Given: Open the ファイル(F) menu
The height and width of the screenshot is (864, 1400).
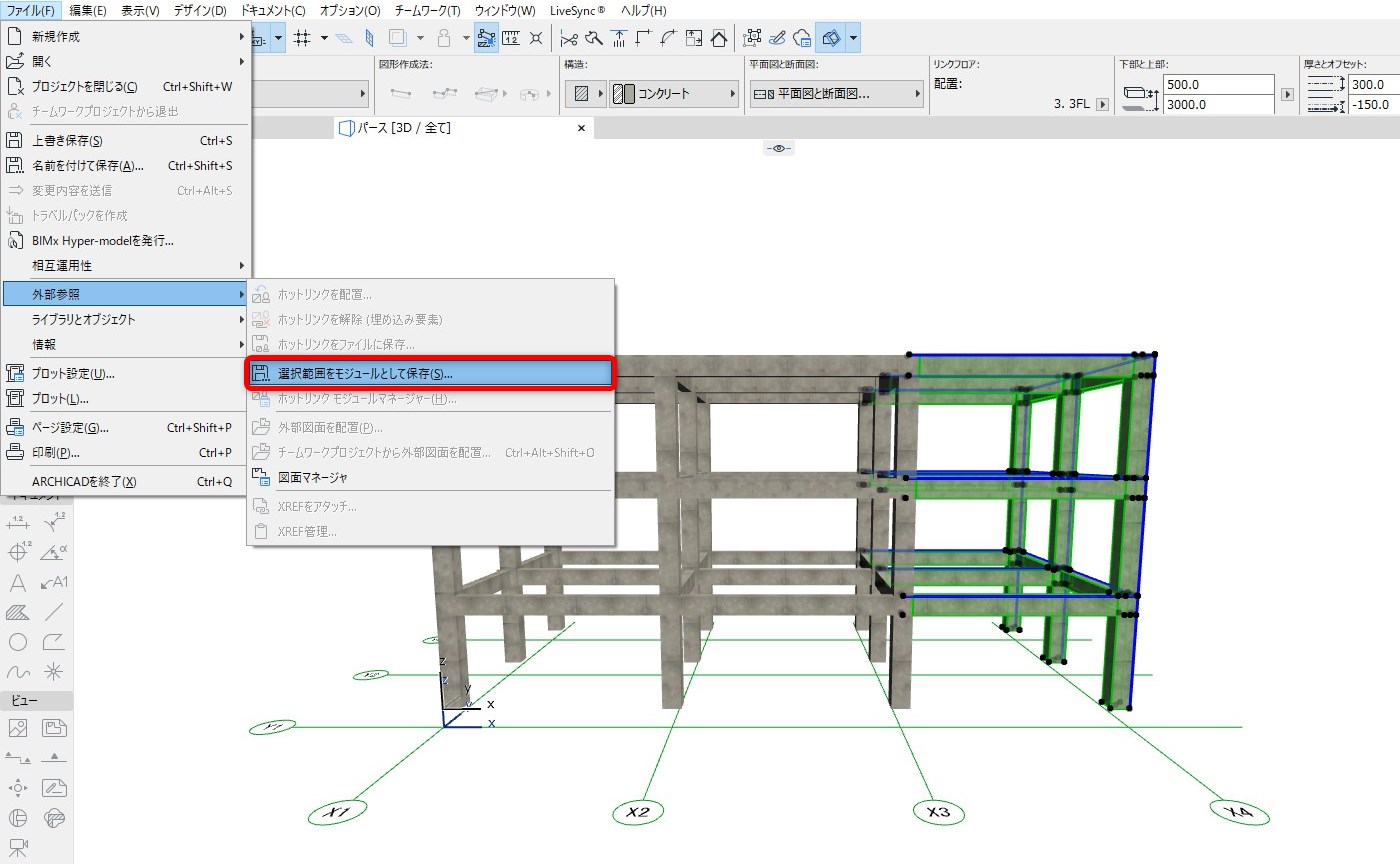Looking at the screenshot, I should [x=32, y=10].
